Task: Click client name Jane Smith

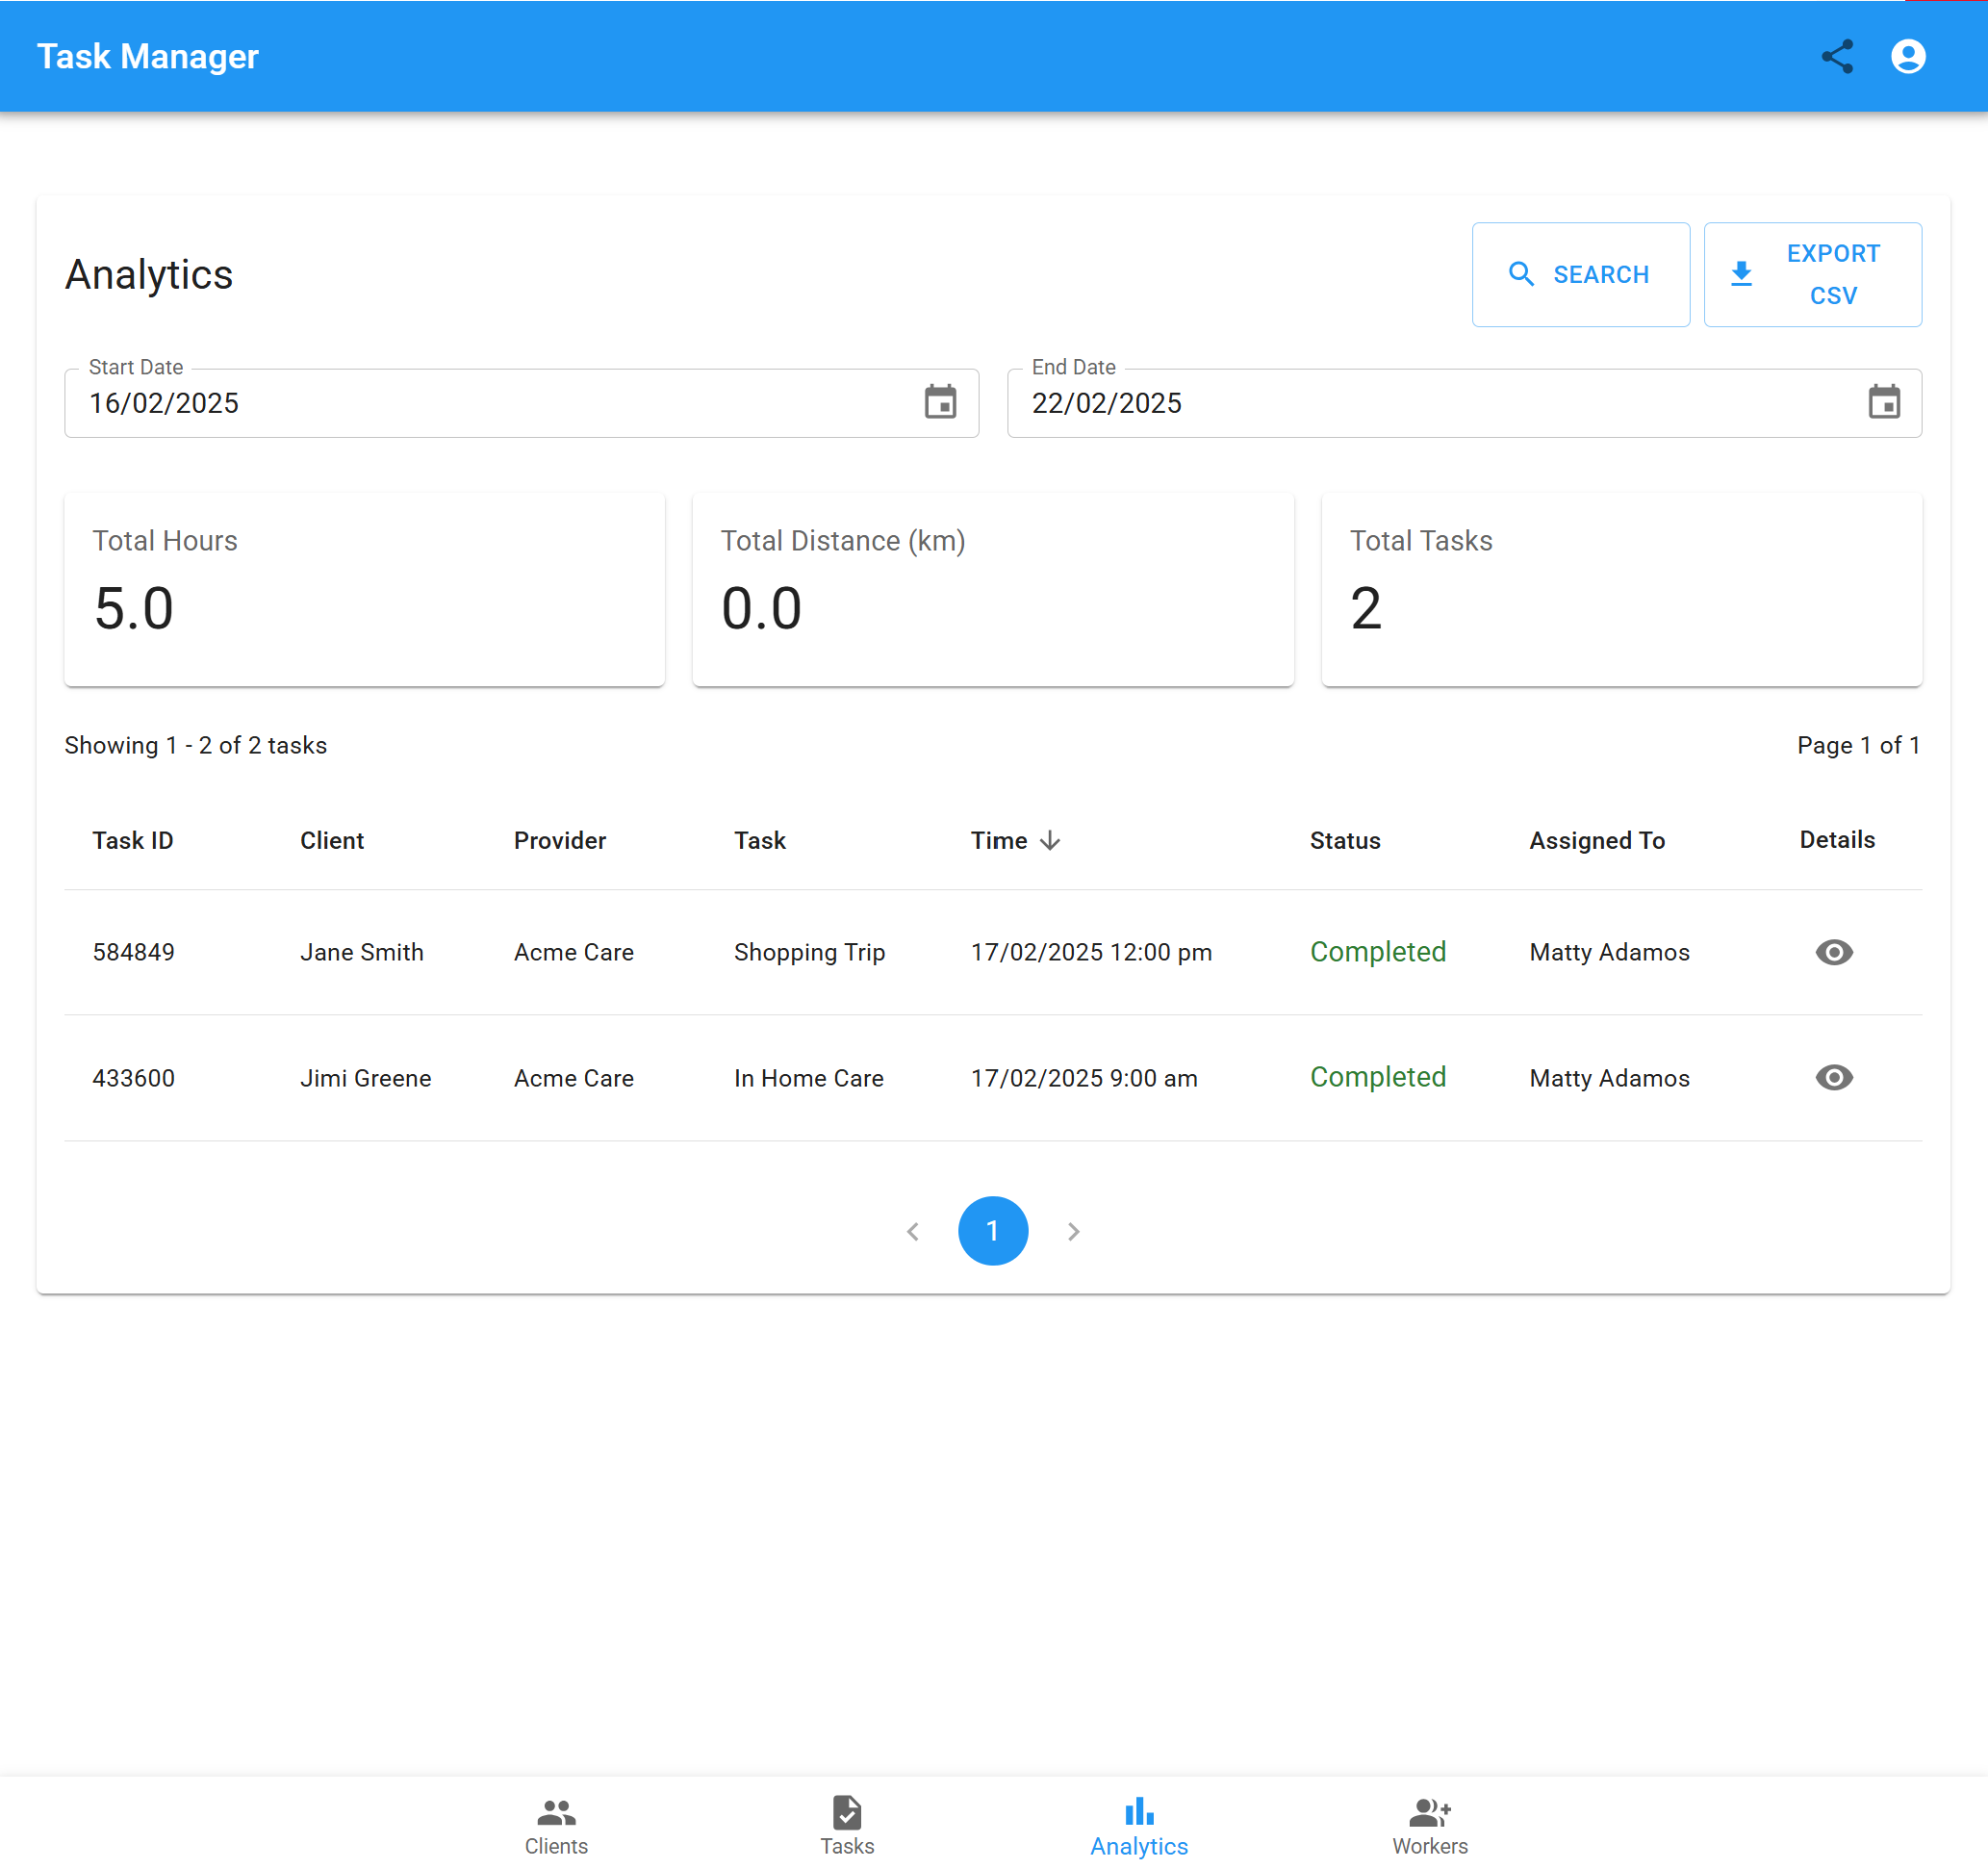Action: (x=362, y=952)
